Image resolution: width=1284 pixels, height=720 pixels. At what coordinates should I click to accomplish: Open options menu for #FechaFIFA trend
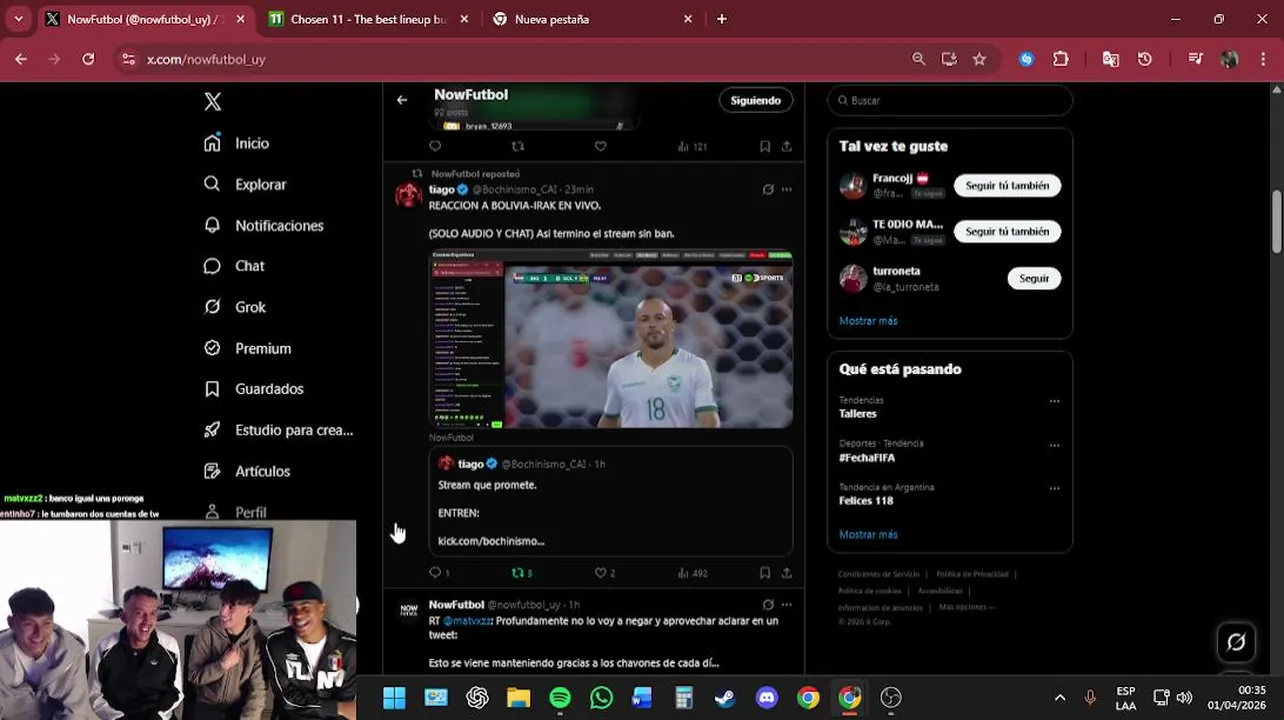[1054, 445]
